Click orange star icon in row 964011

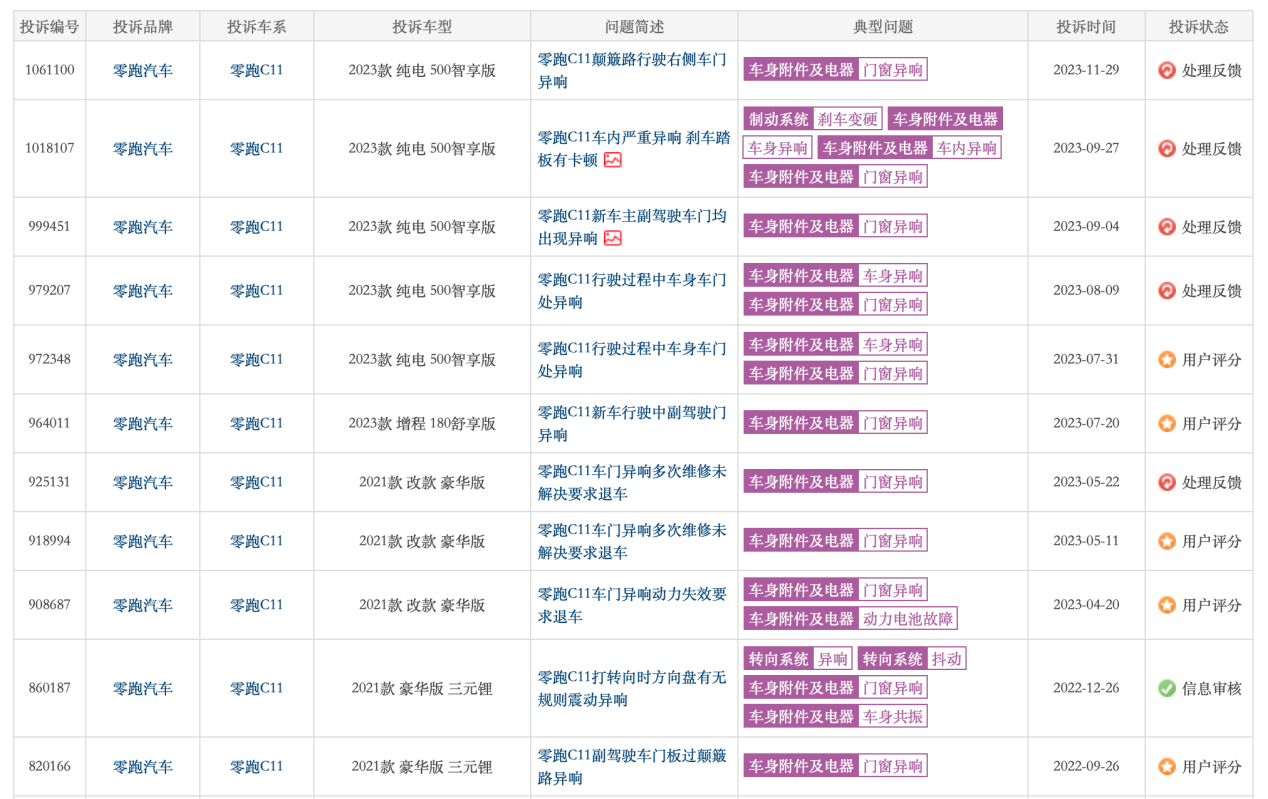(1166, 423)
